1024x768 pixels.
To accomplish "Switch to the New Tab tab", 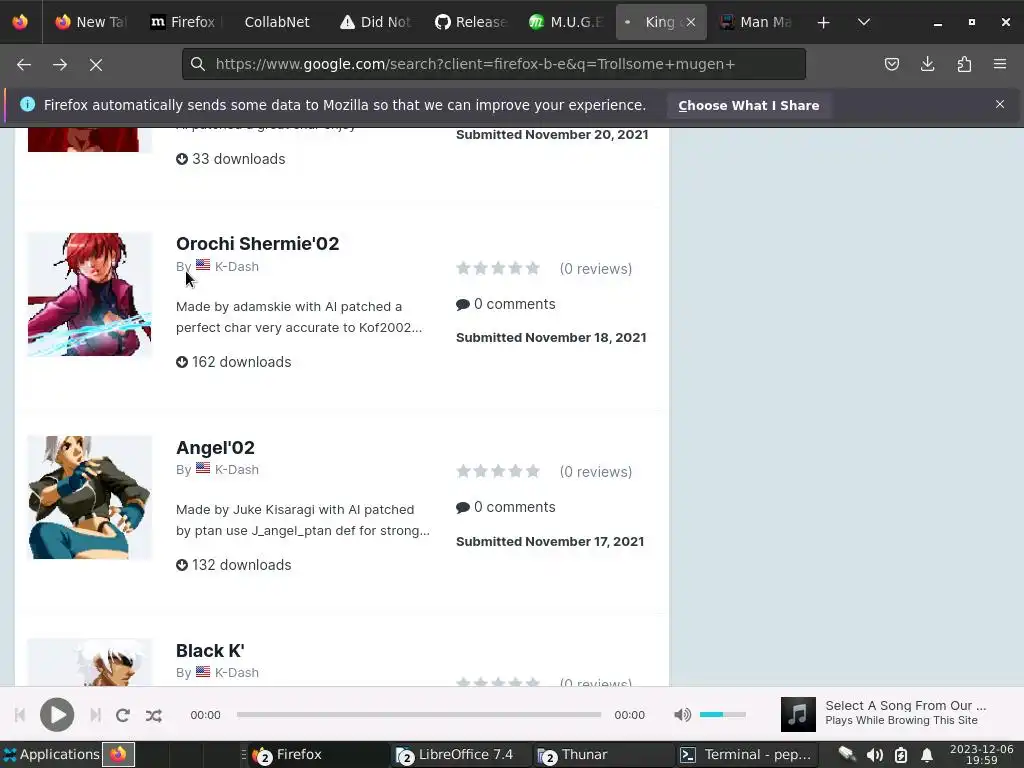I will coord(90,22).
